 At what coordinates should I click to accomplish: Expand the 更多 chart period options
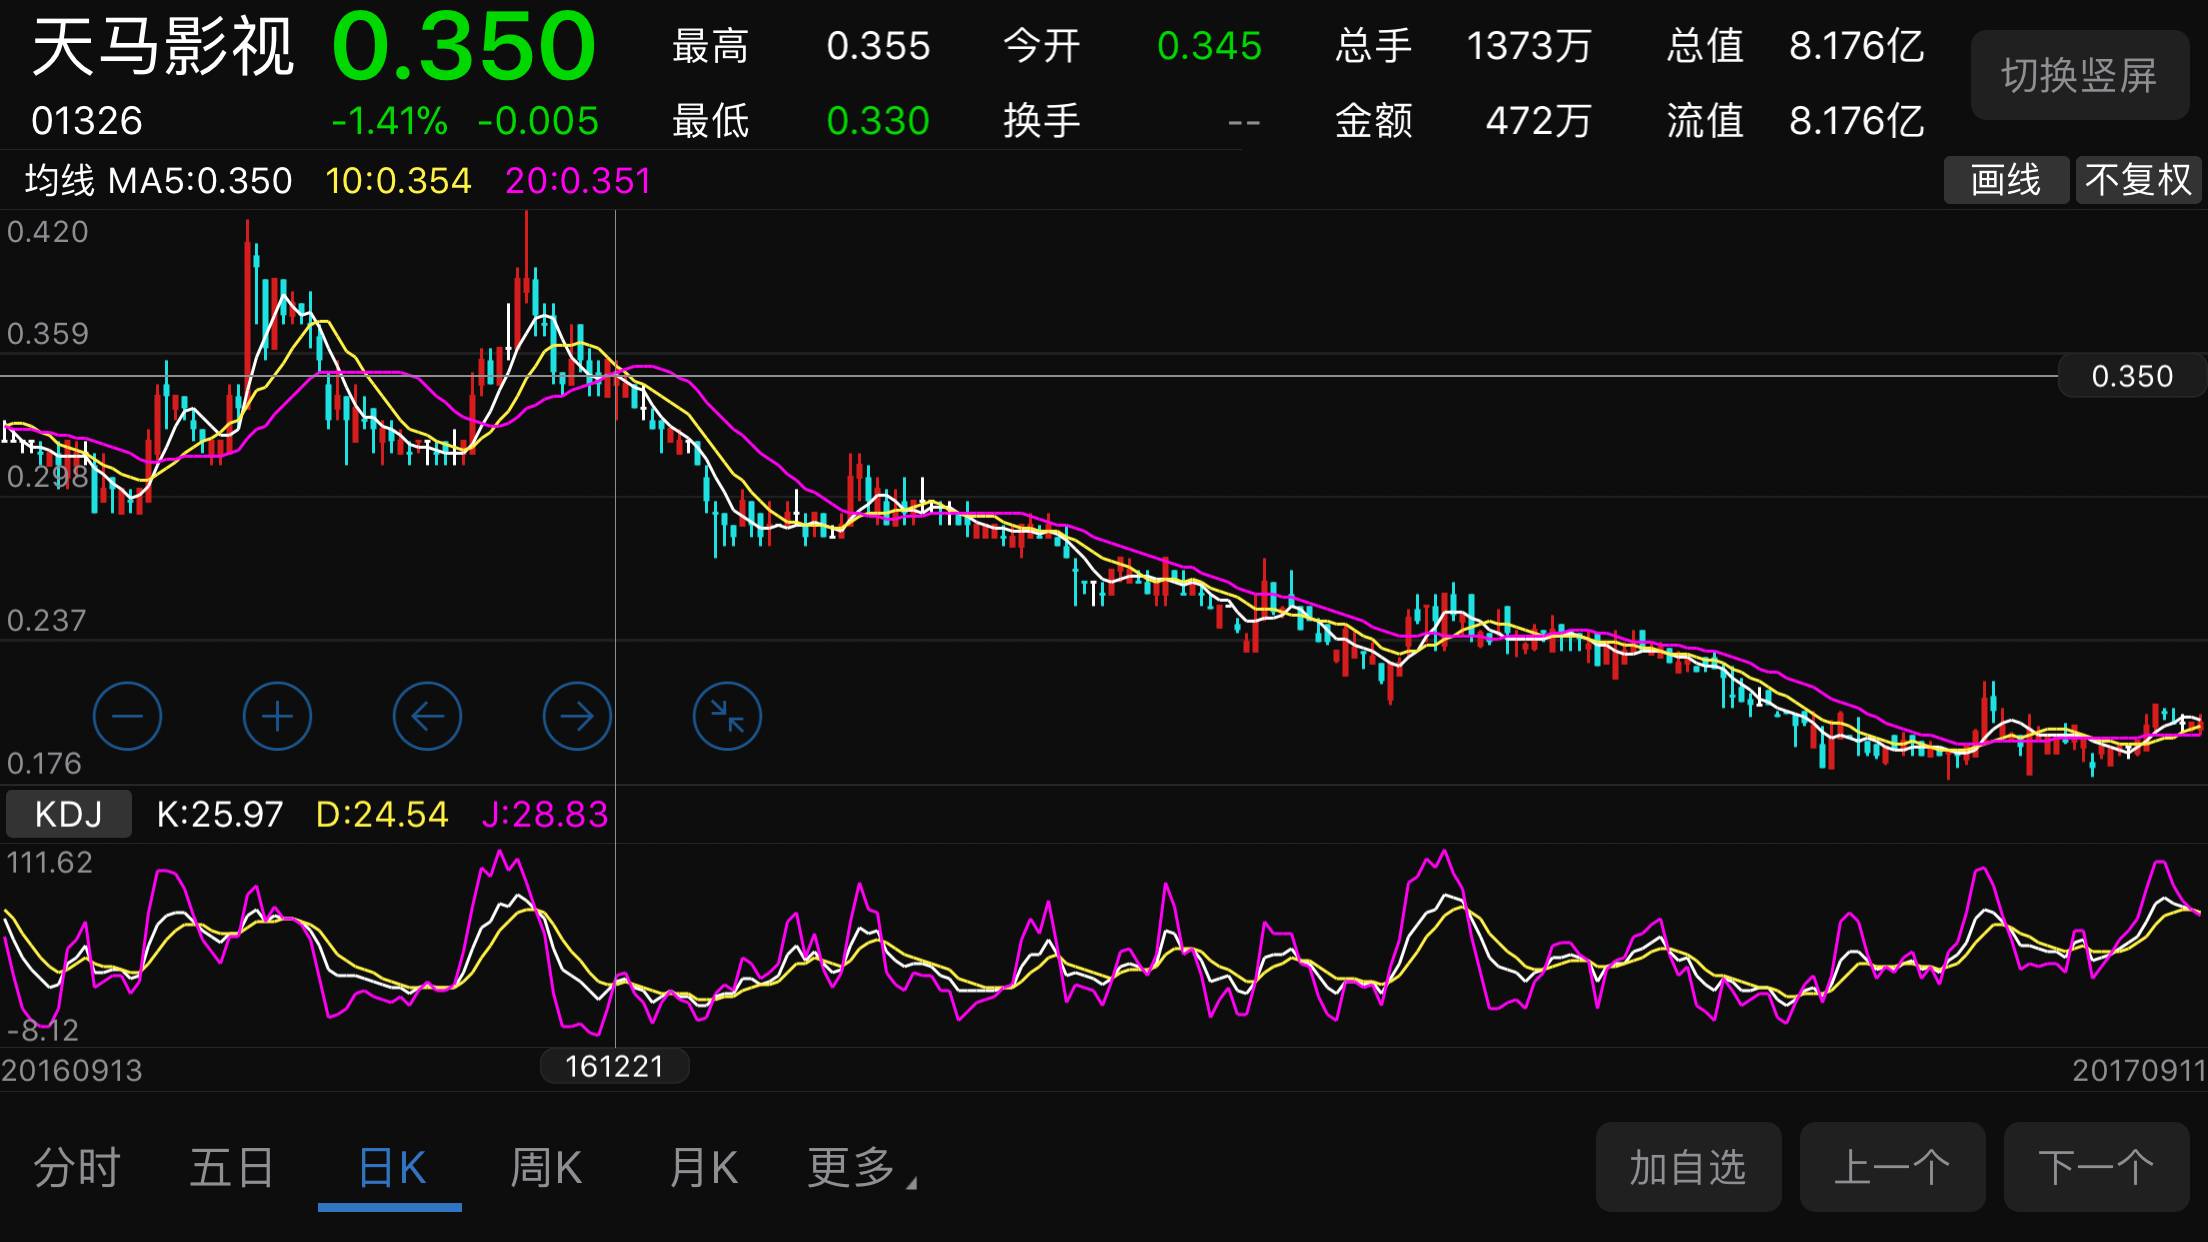[858, 1167]
